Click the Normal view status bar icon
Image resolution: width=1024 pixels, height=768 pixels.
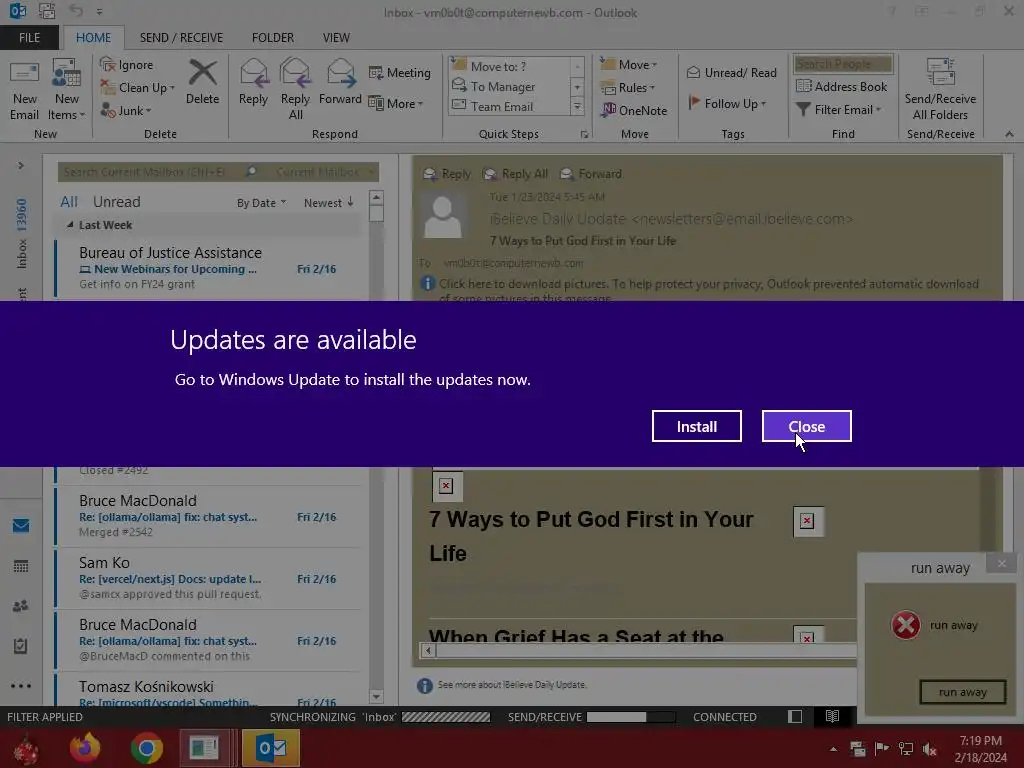(795, 716)
